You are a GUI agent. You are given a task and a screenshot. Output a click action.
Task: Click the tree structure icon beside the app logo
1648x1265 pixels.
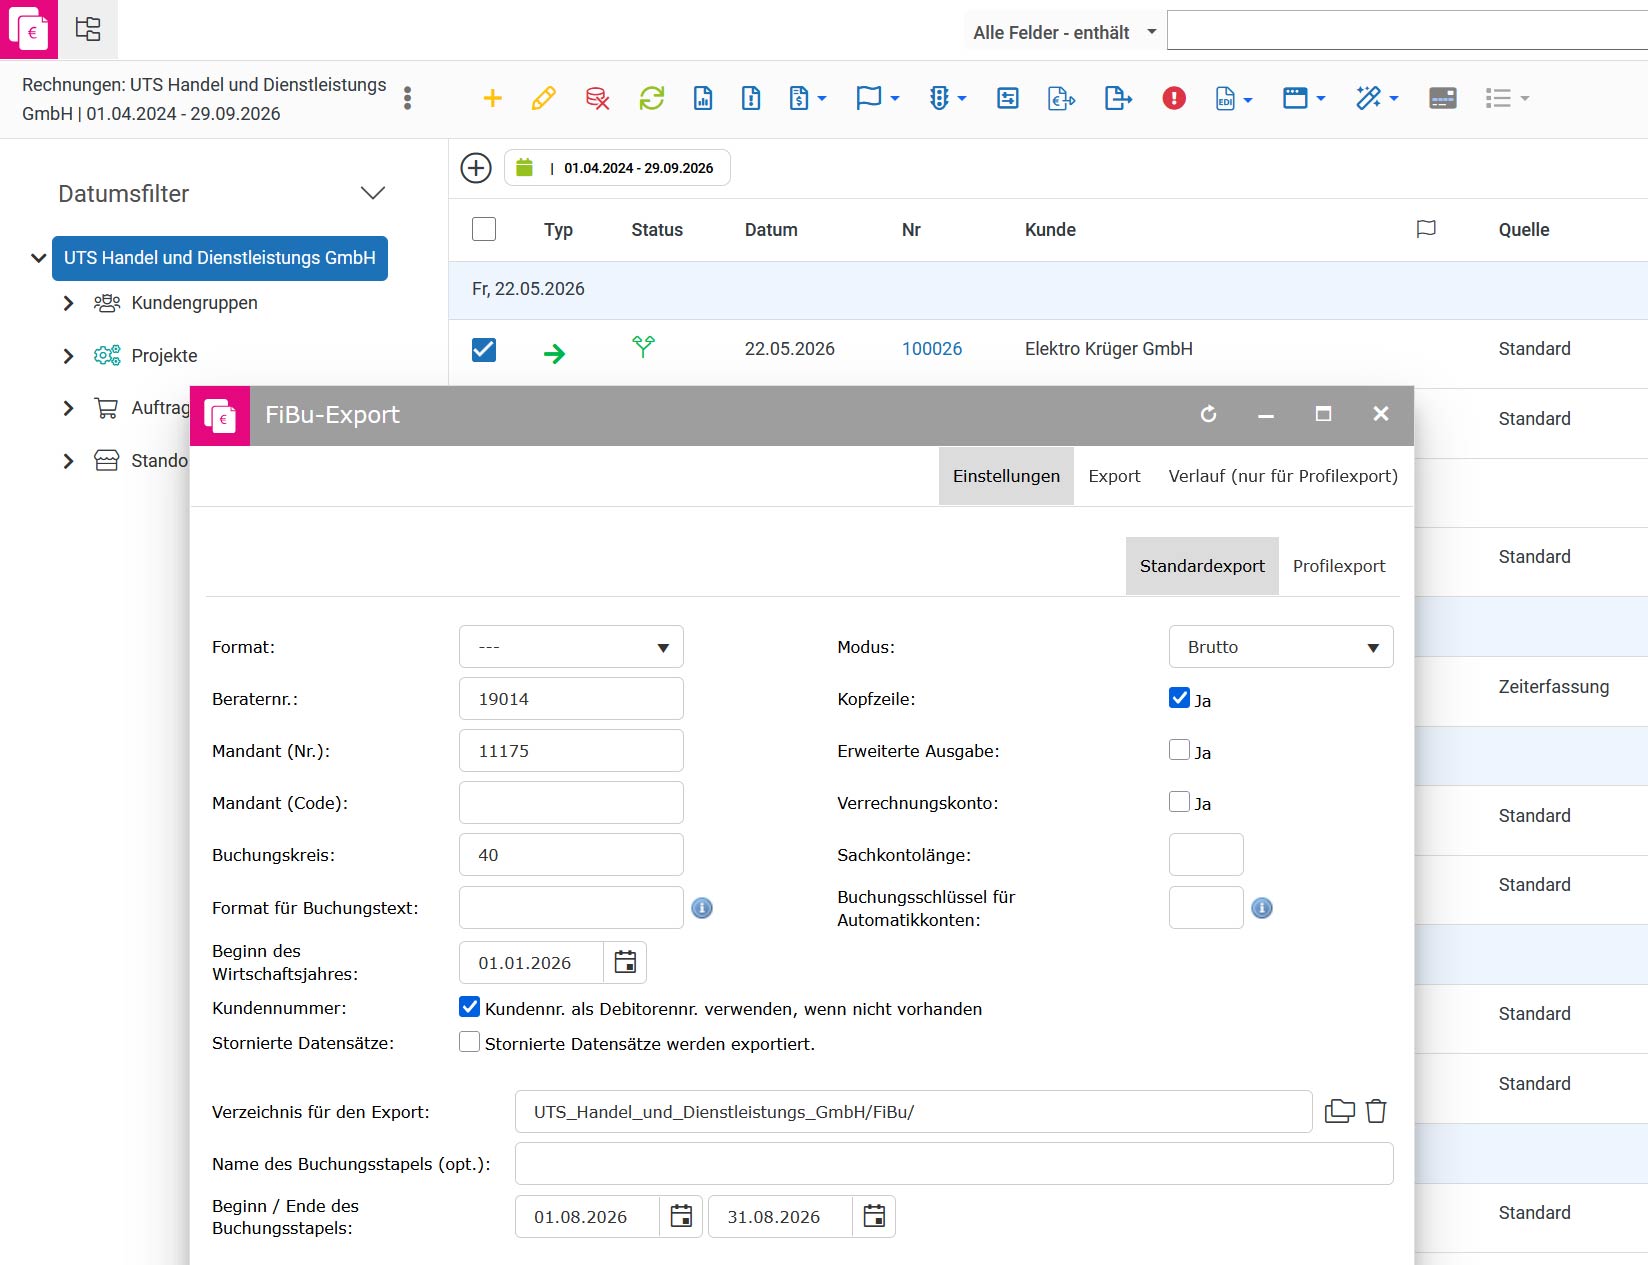click(88, 29)
